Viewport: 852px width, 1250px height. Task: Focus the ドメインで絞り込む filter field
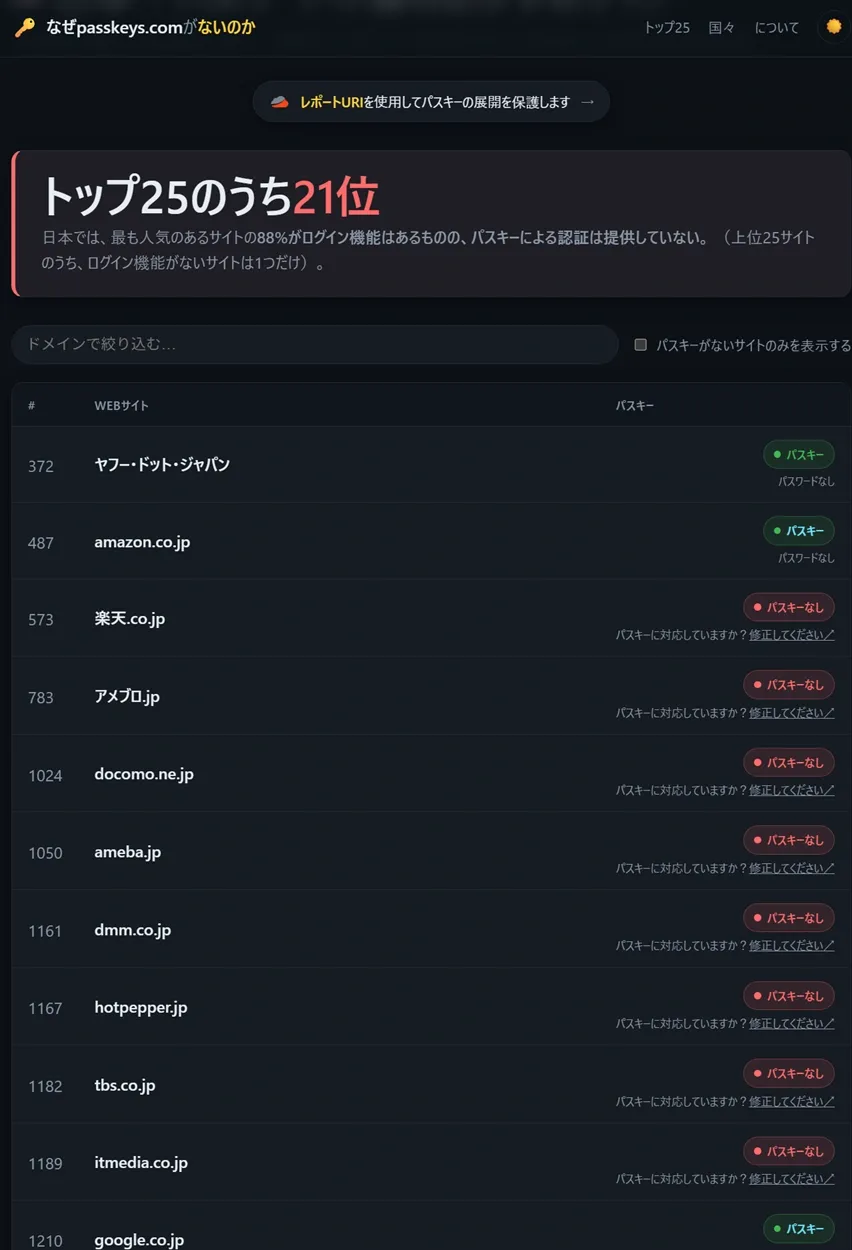(x=315, y=344)
